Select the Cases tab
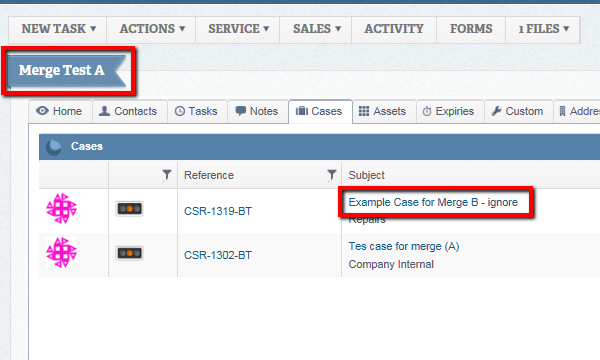Image resolution: width=600 pixels, height=360 pixels. coord(320,111)
